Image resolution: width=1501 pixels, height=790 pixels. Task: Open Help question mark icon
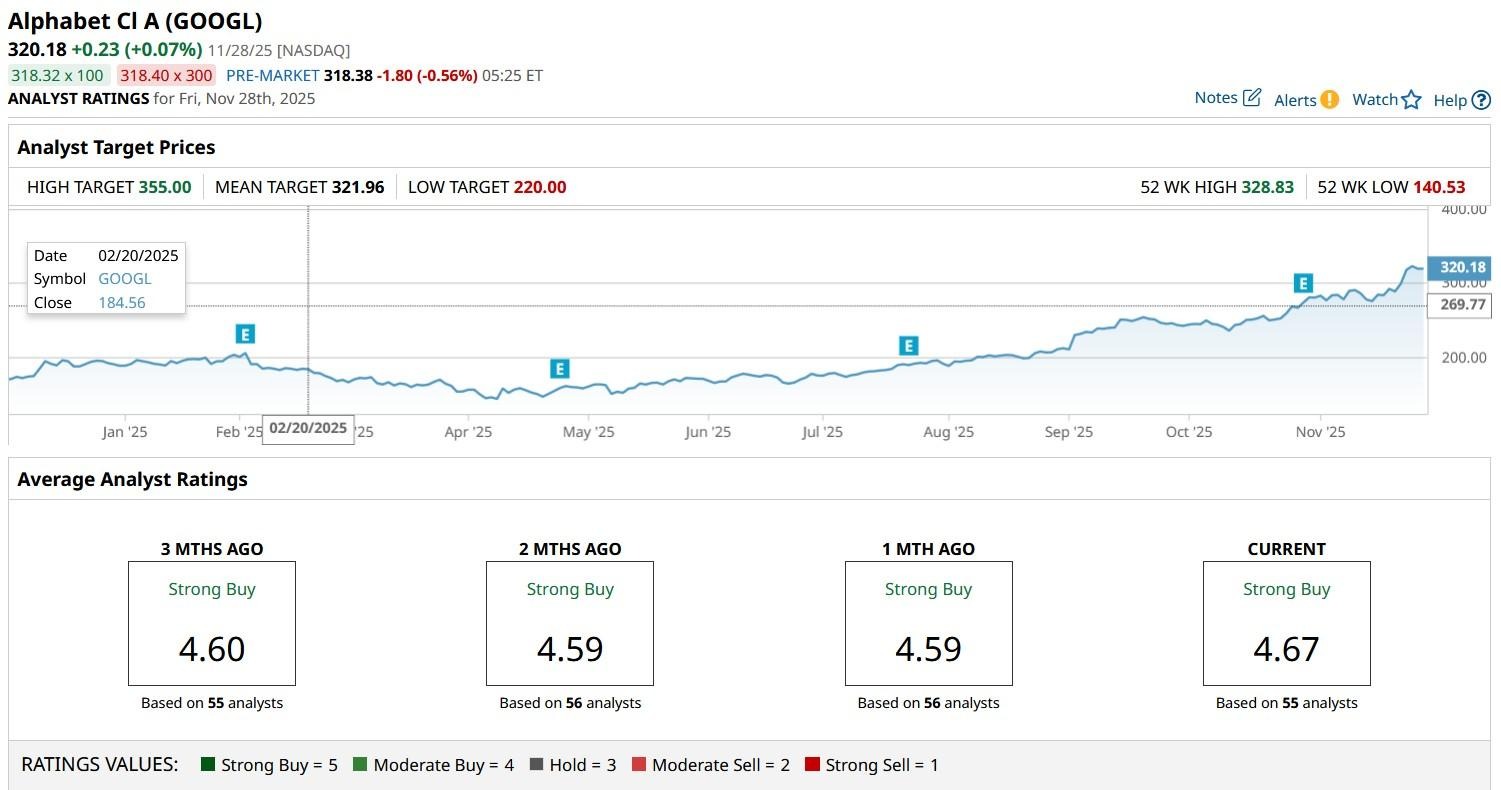[1481, 100]
